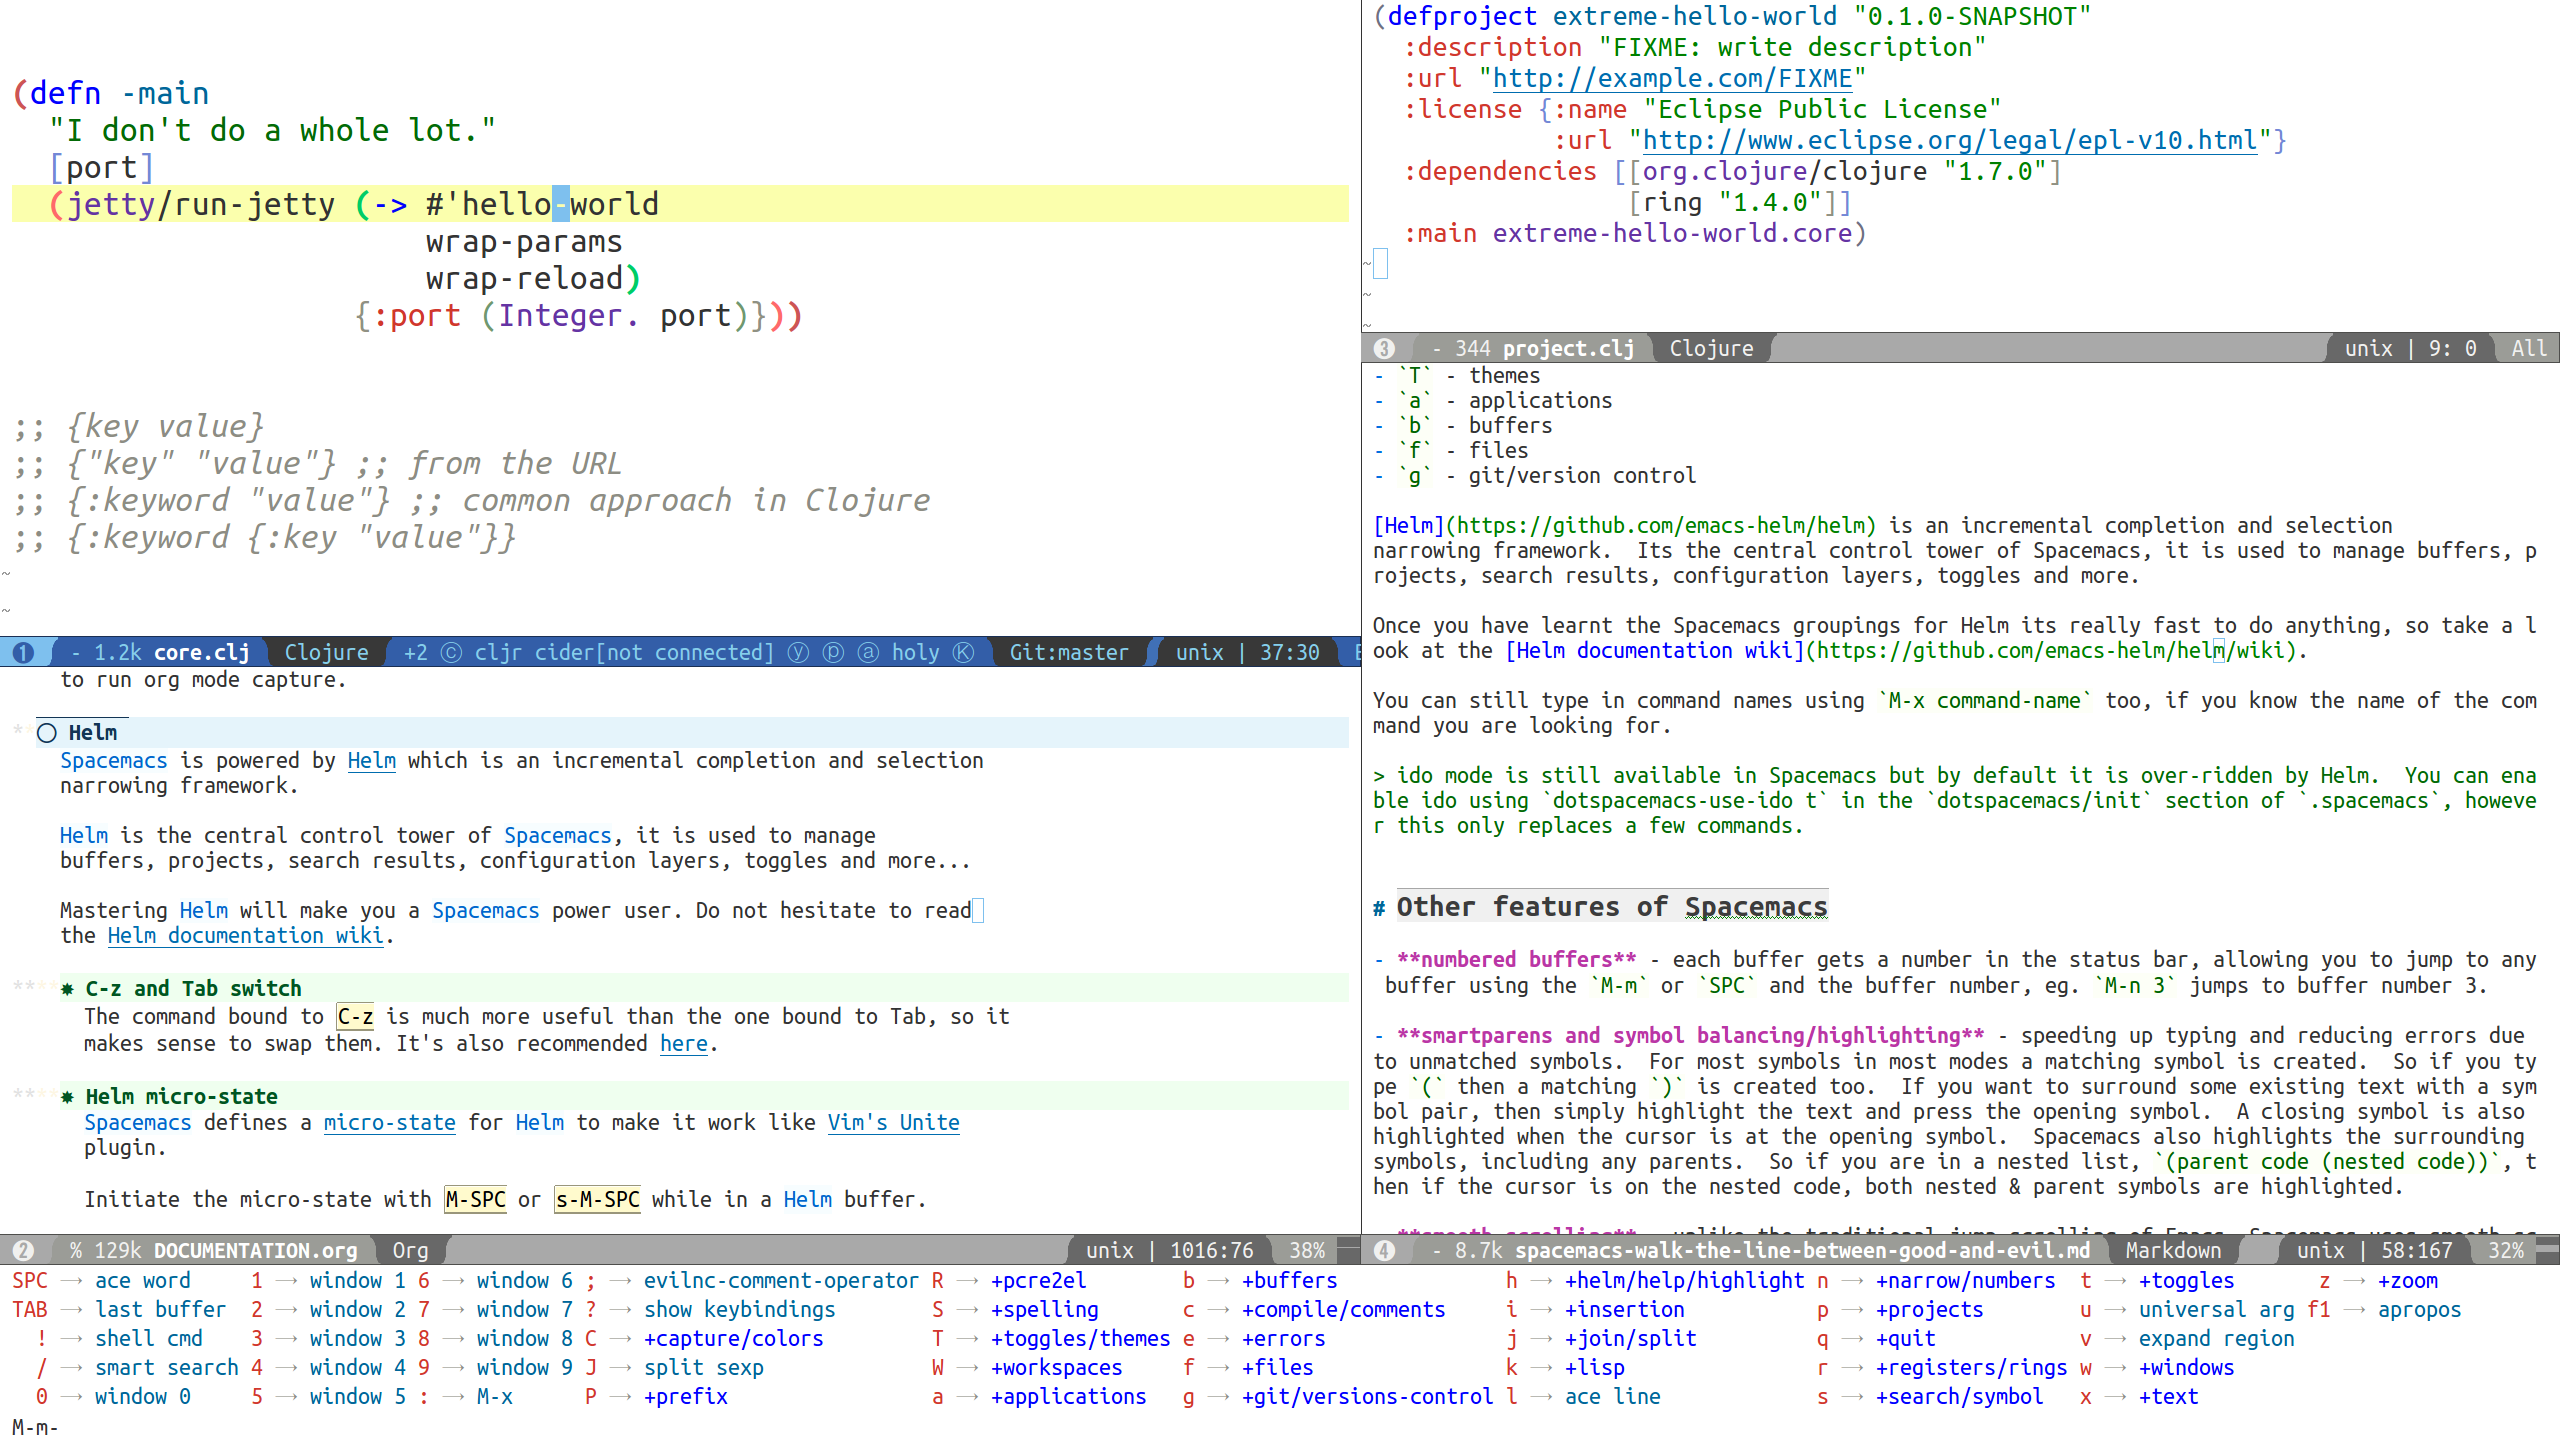Select '+files' in the which-key popup

pos(1277,1368)
